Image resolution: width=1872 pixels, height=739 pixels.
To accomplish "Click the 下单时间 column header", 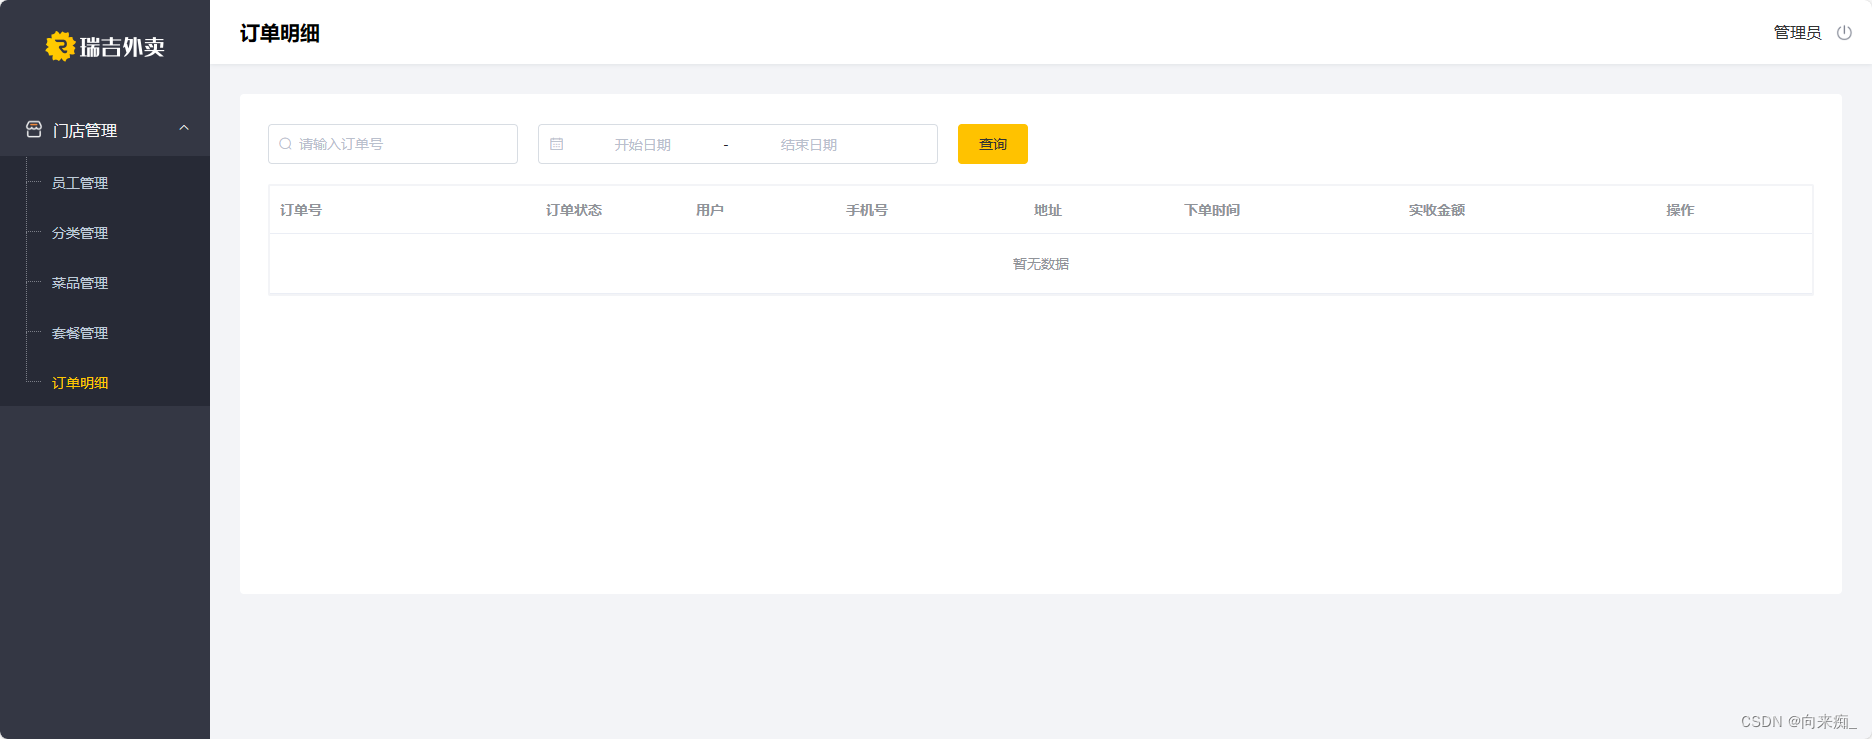I will point(1212,210).
